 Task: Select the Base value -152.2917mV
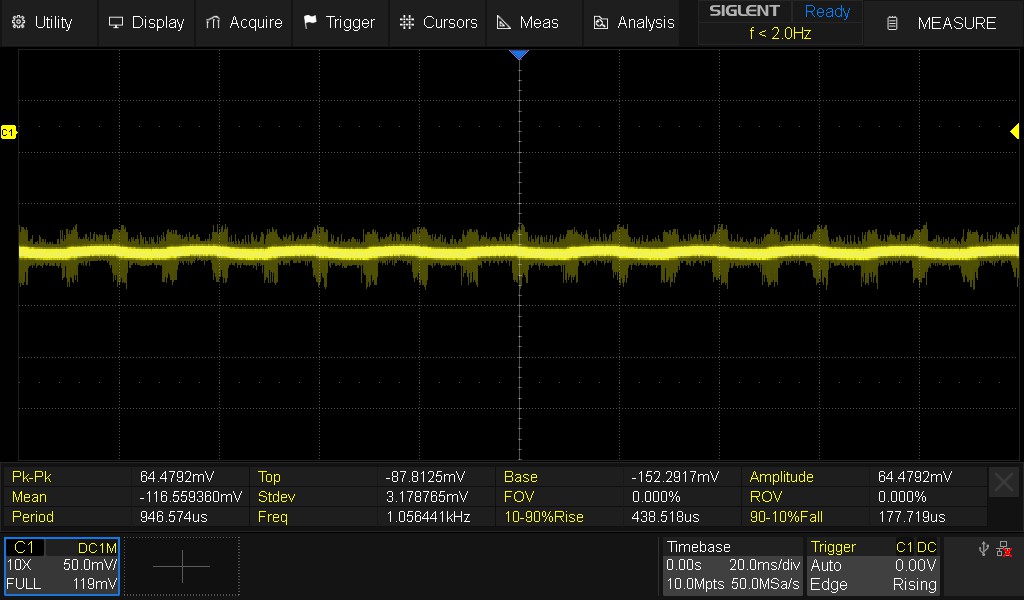pyautogui.click(x=675, y=477)
